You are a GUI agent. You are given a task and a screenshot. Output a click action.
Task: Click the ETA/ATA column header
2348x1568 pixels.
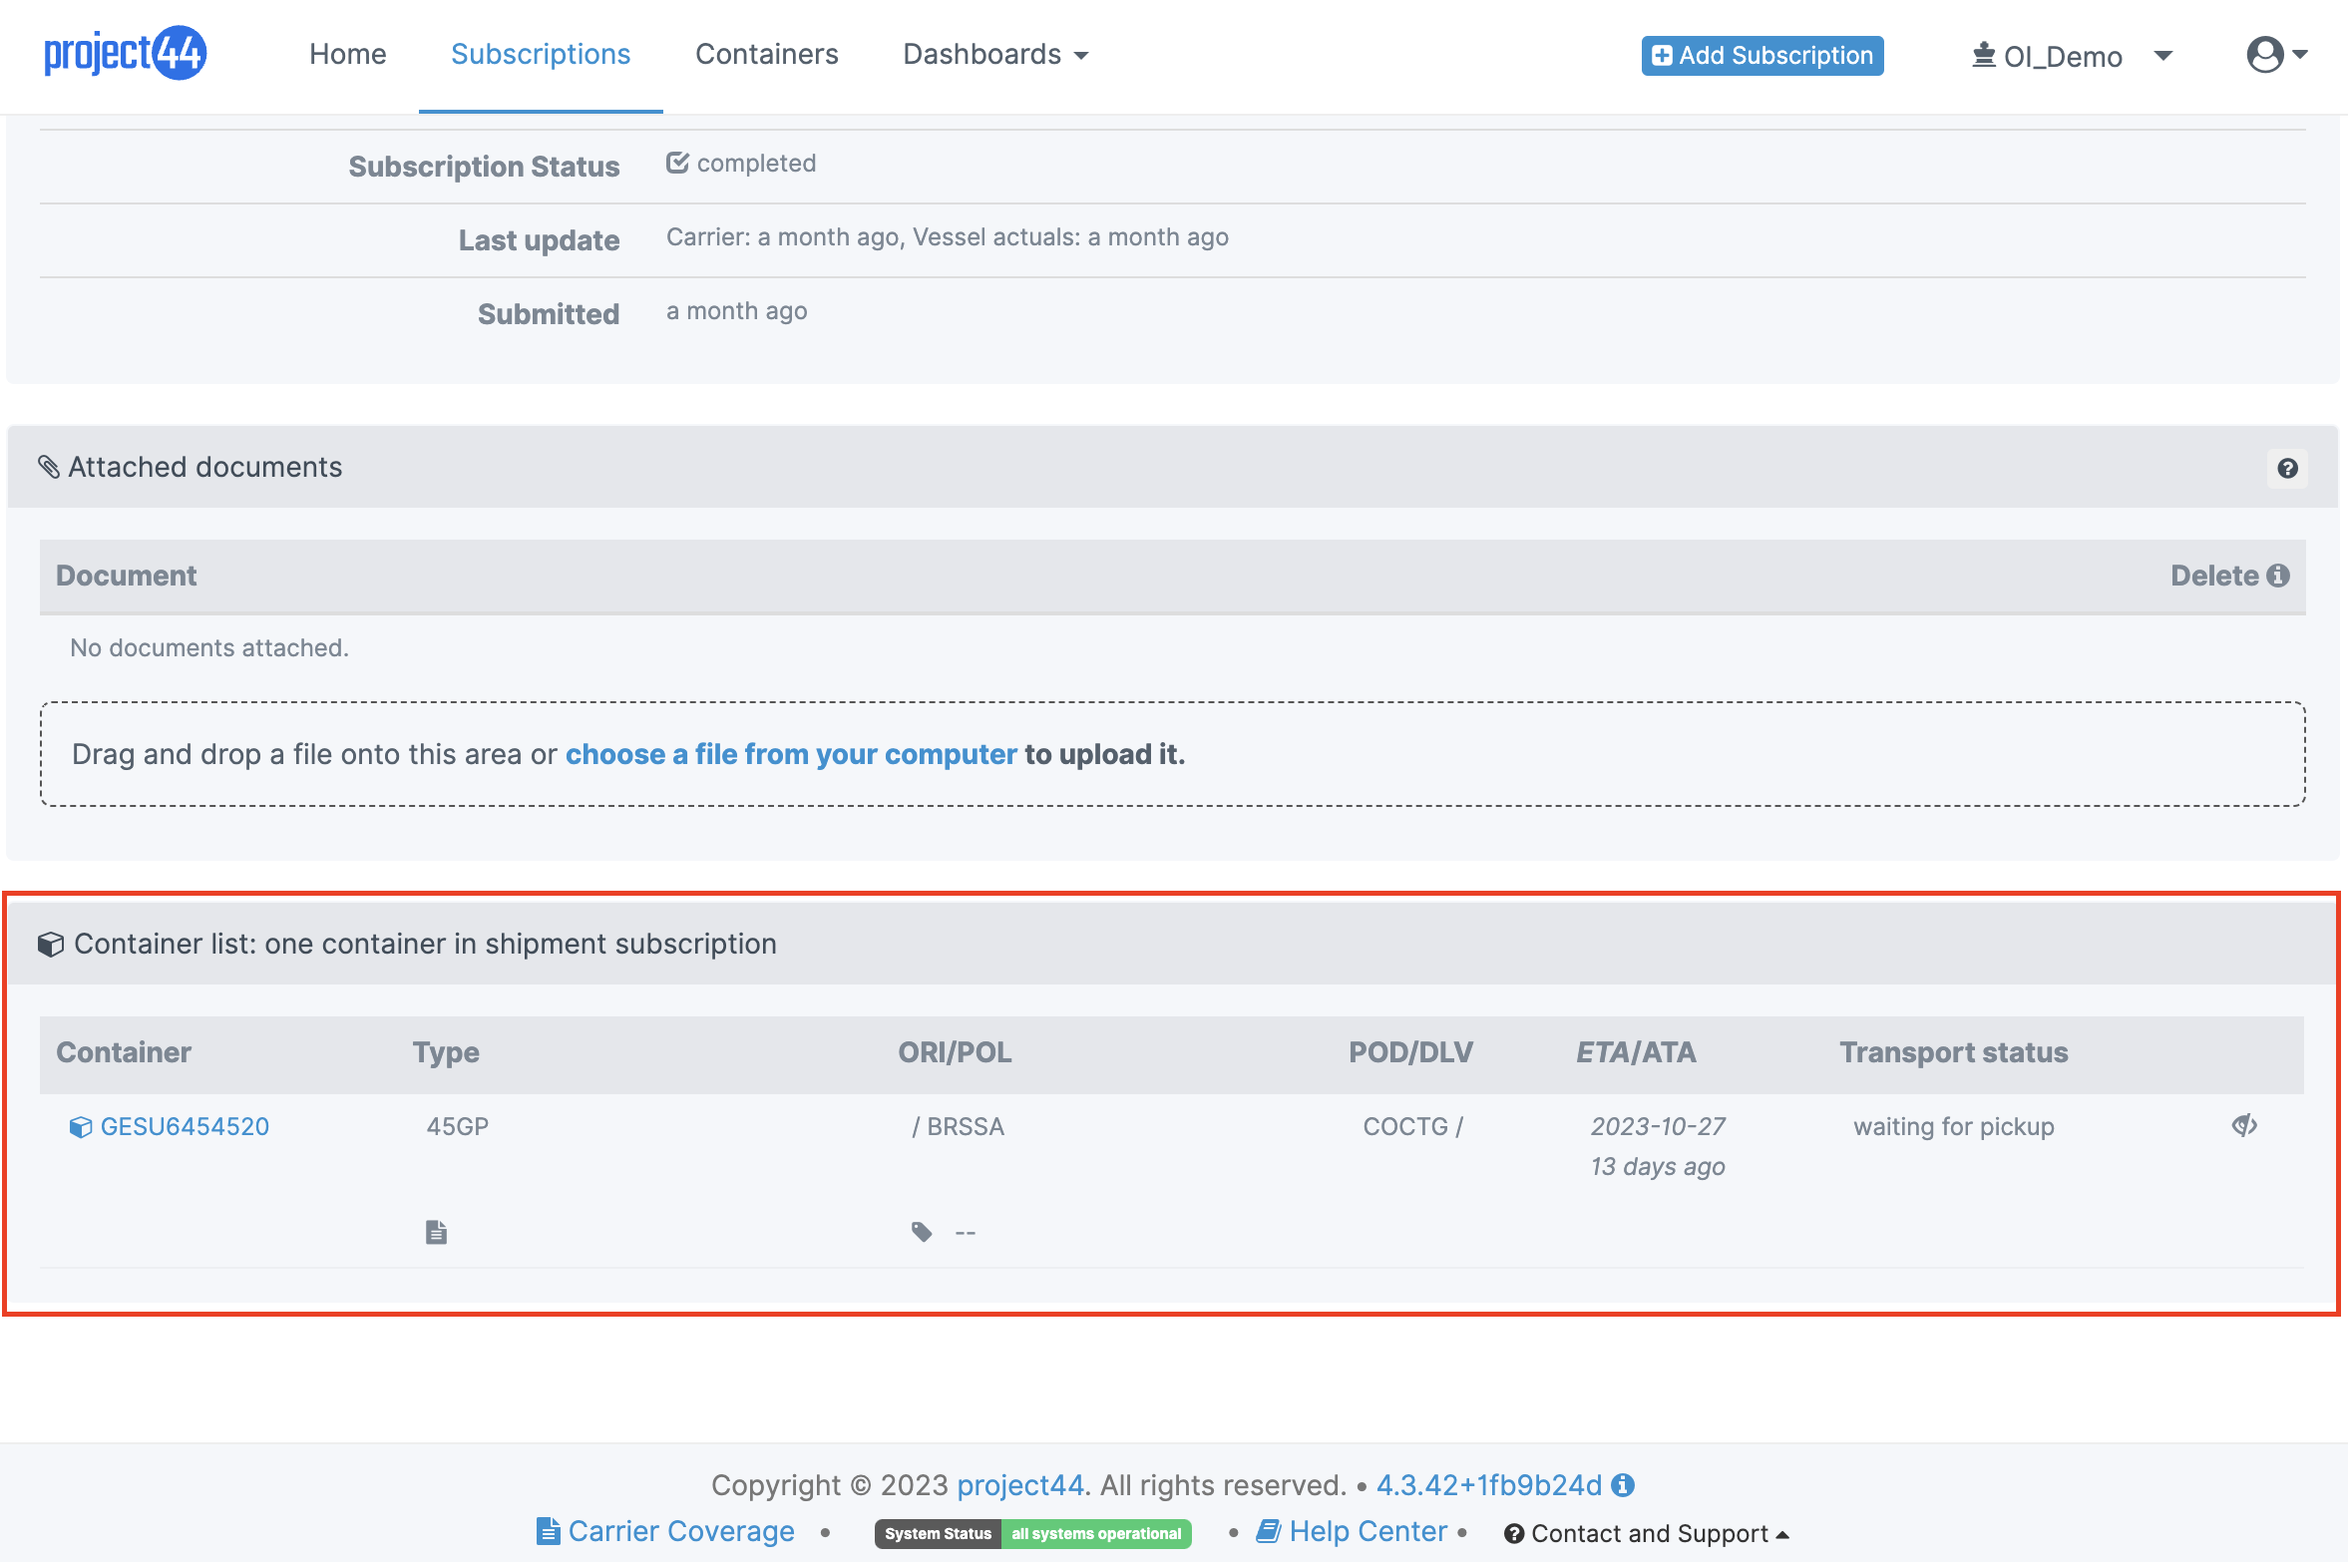click(1635, 1052)
